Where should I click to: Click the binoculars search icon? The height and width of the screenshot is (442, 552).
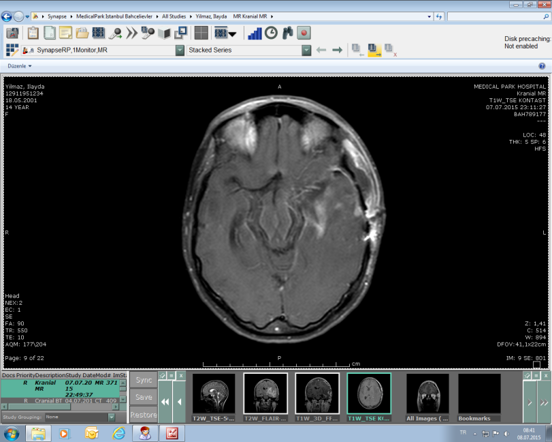click(288, 33)
